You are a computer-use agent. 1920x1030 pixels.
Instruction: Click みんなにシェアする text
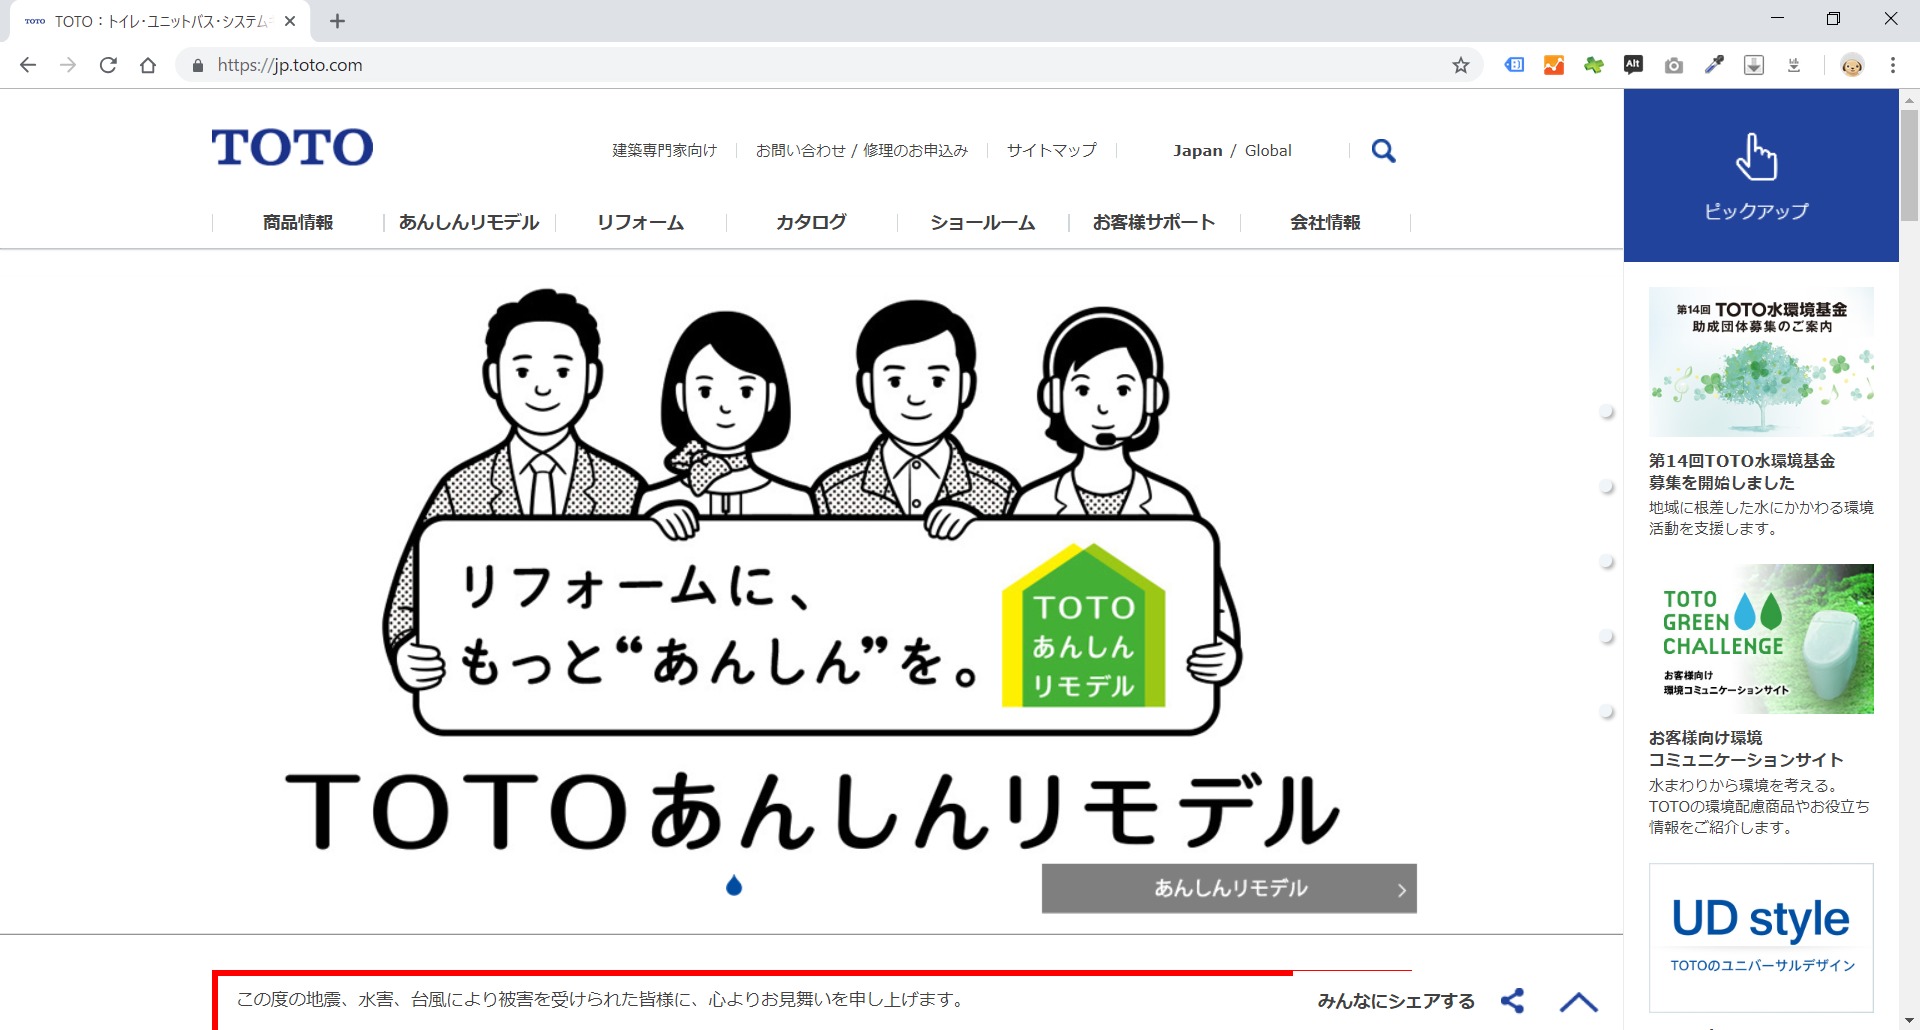1396,1001
